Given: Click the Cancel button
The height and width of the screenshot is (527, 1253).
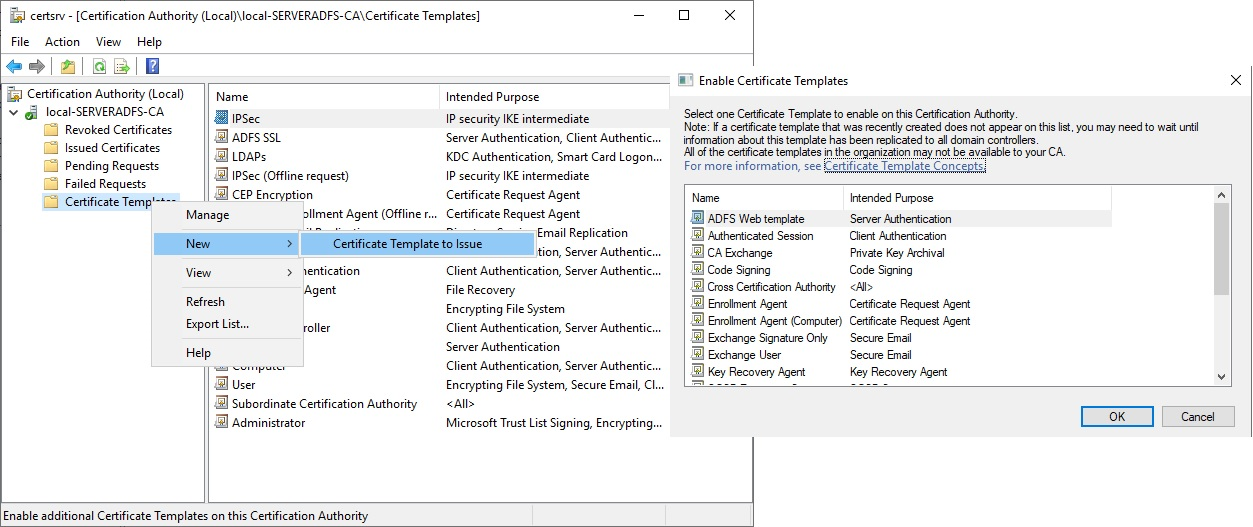Looking at the screenshot, I should (x=1197, y=417).
